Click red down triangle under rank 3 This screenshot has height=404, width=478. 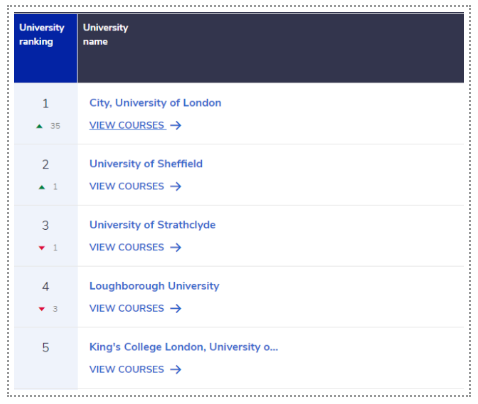42,248
